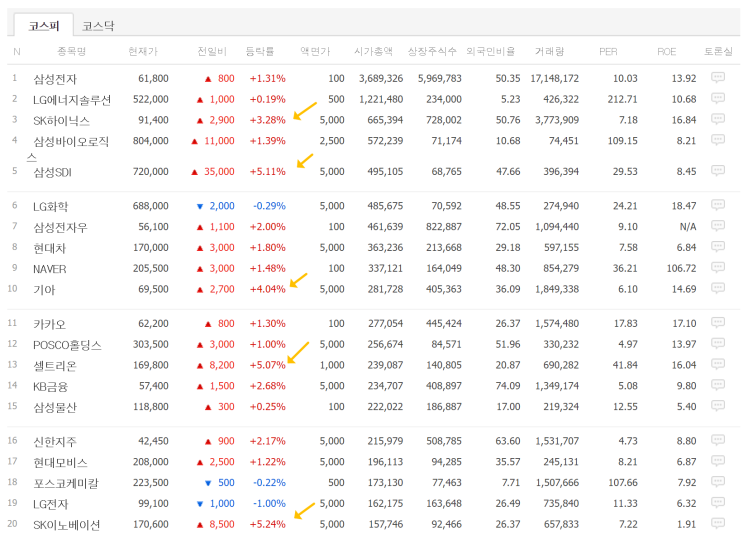
Task: Select SK이노베이션 change rate +5.24%
Action: (x=268, y=524)
